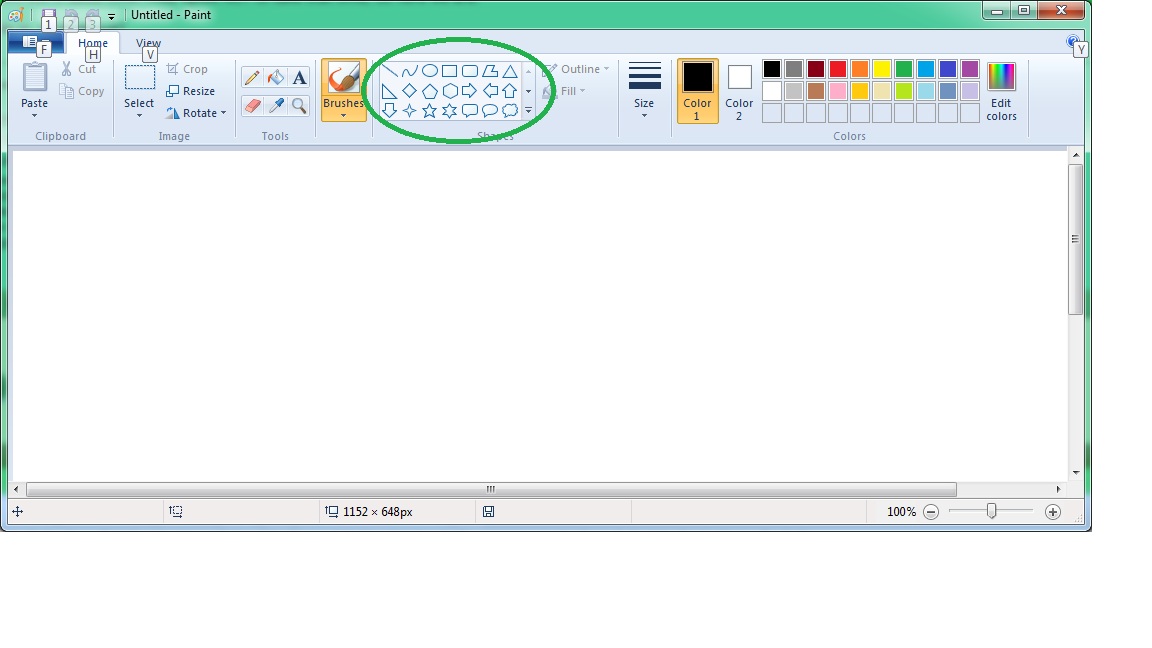This screenshot has height=648, width=1152.
Task: Activate the Text tool
Action: [299, 78]
